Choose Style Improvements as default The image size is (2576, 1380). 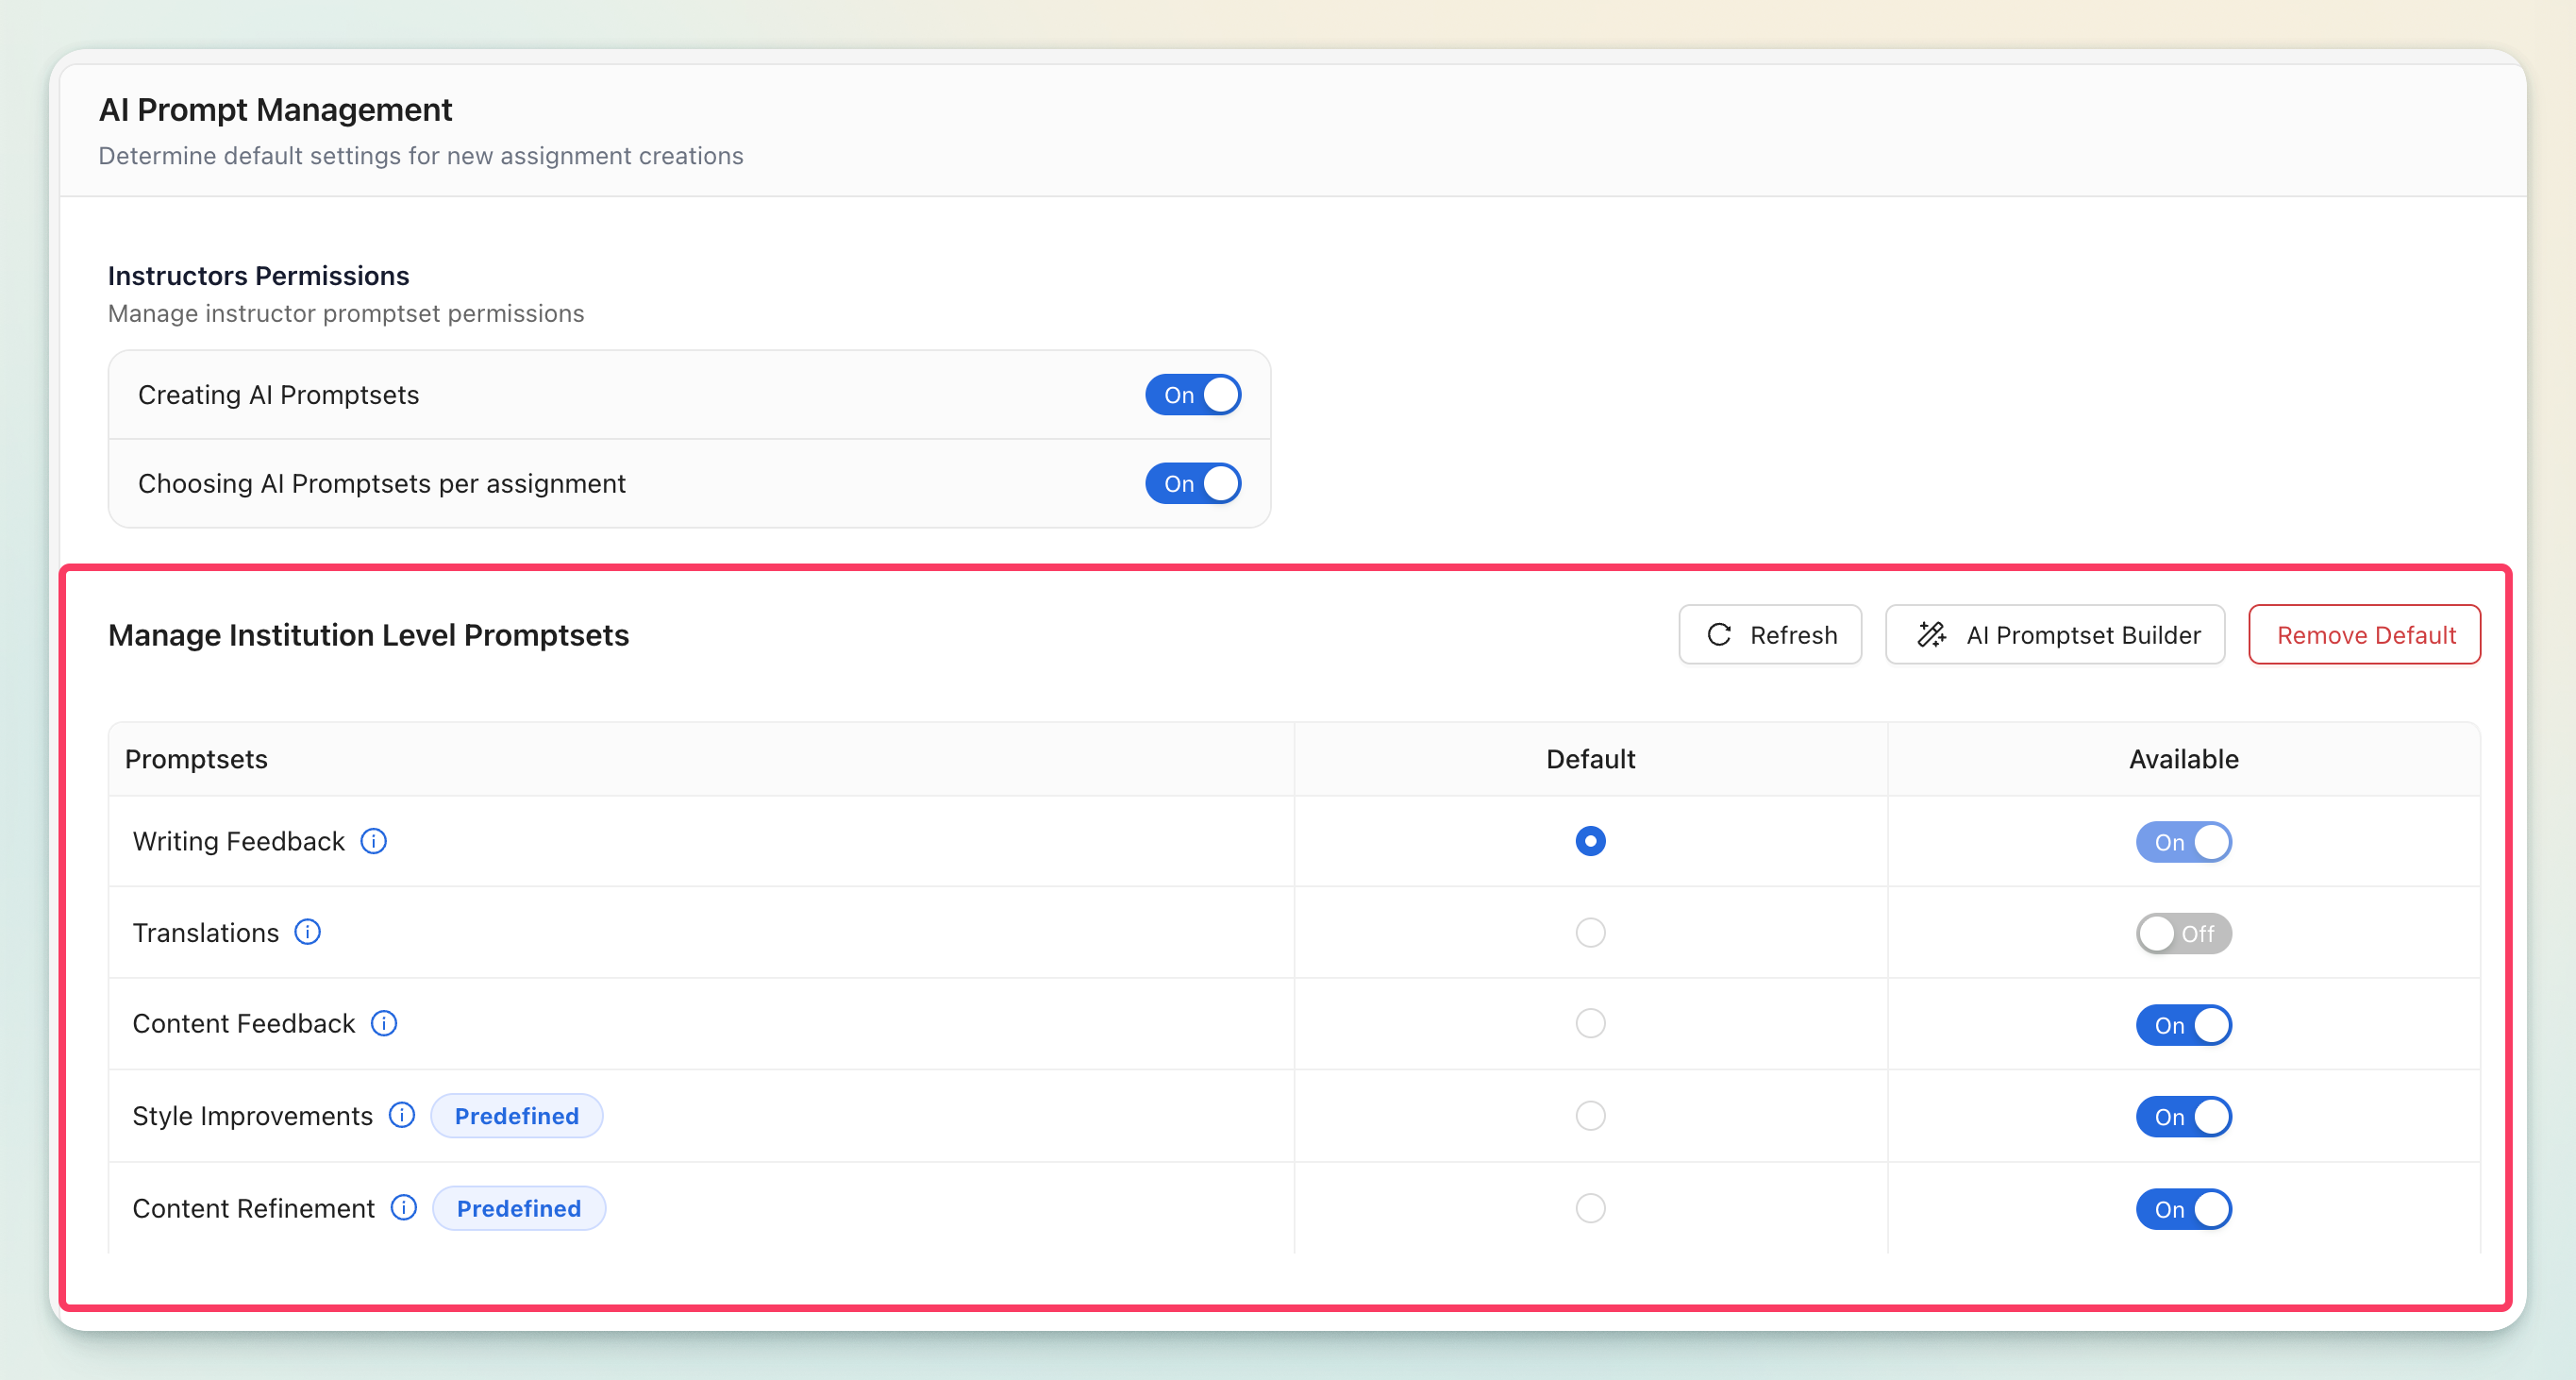click(x=1590, y=1115)
